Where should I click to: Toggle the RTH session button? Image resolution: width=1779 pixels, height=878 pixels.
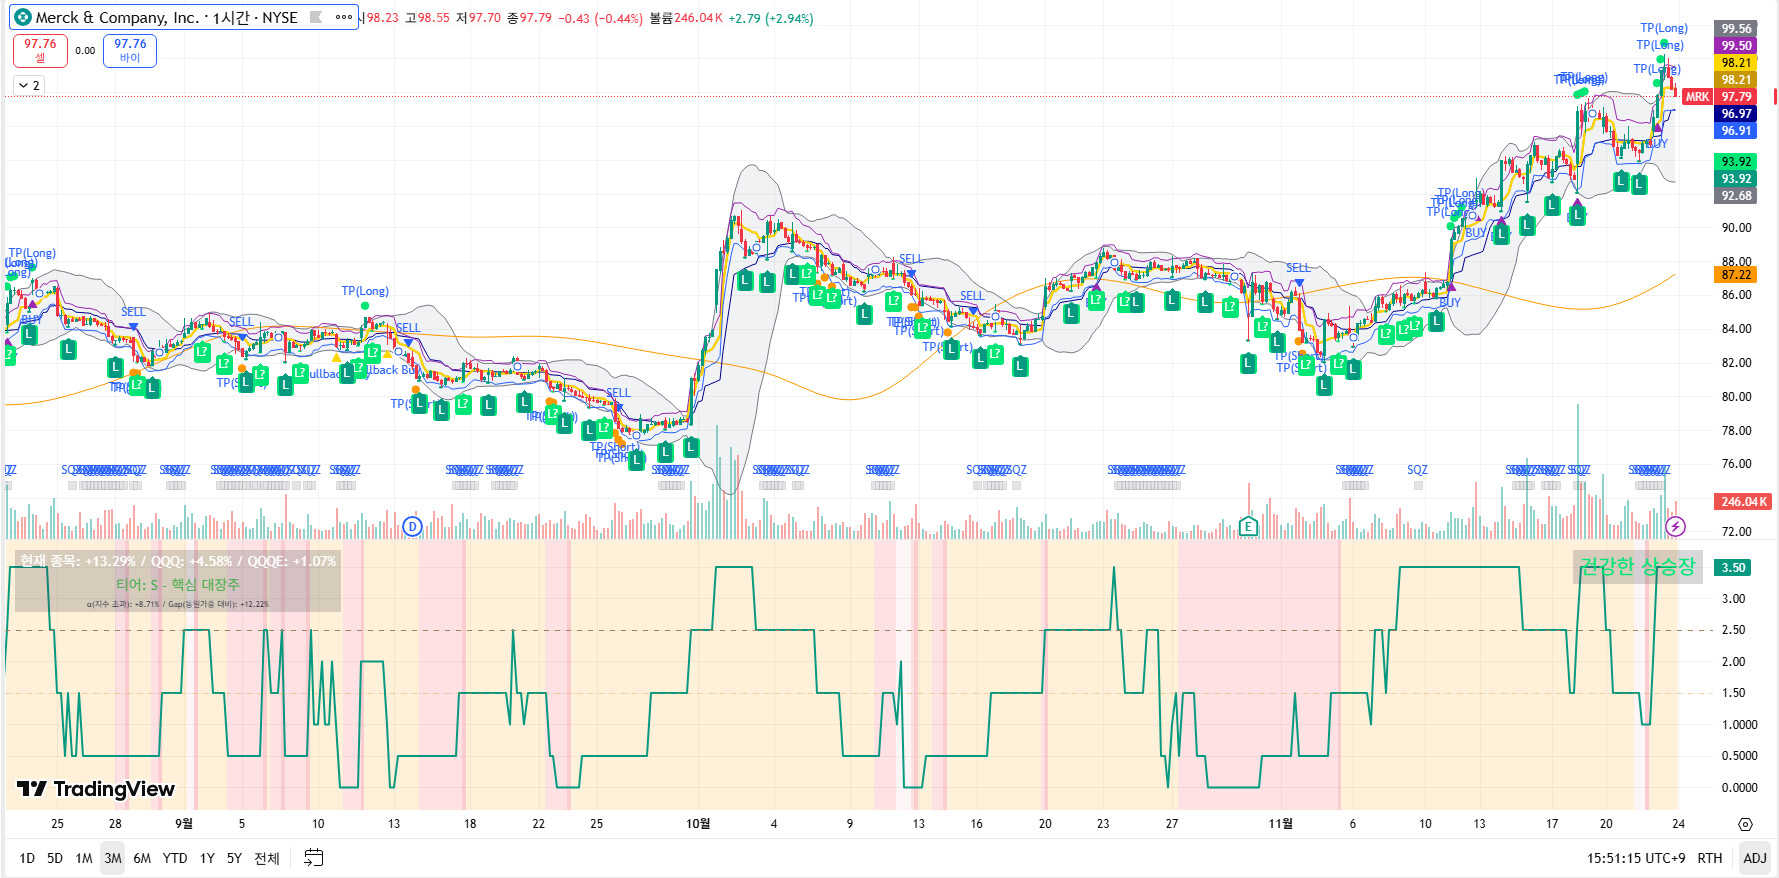pyautogui.click(x=1709, y=858)
